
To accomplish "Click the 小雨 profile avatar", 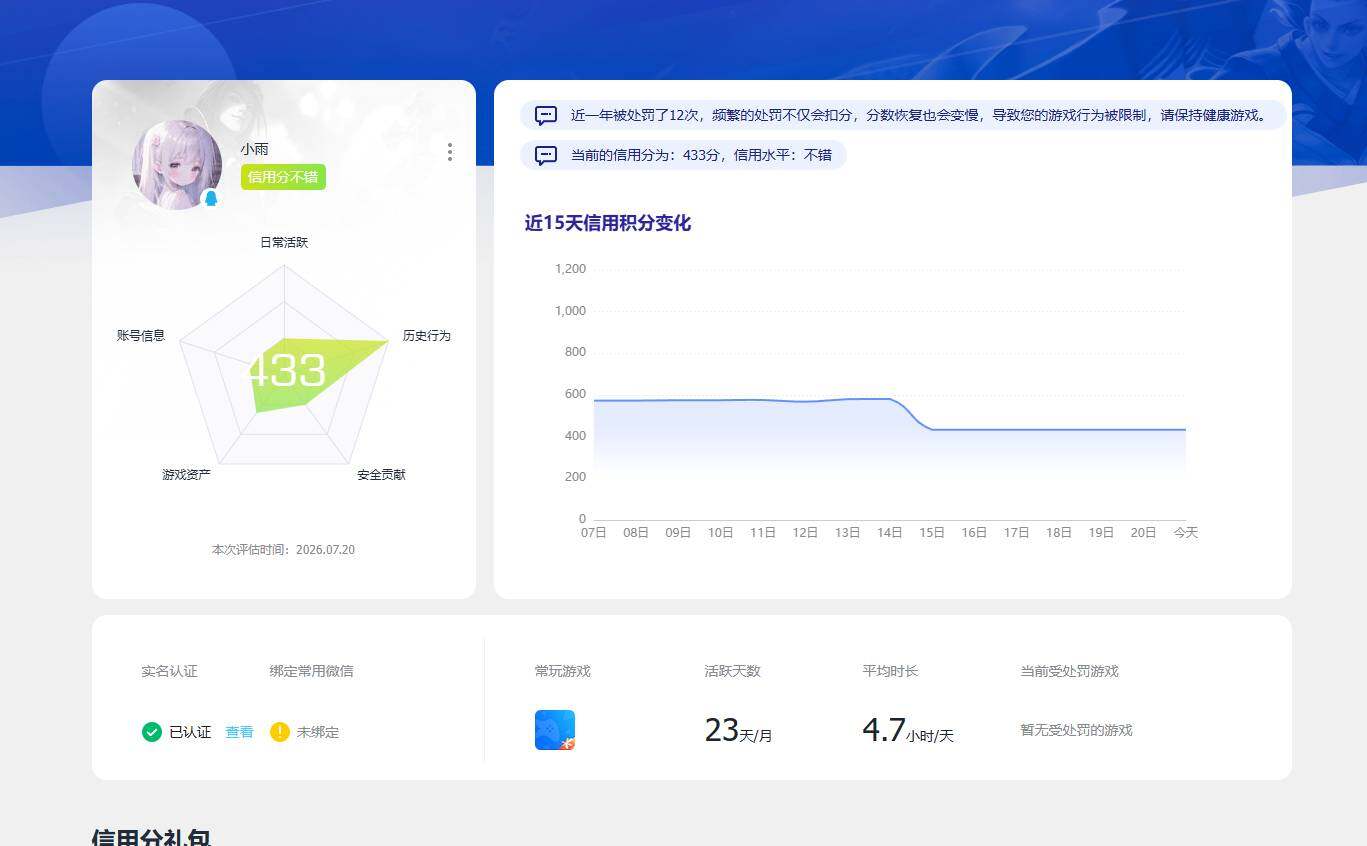I will pos(177,165).
